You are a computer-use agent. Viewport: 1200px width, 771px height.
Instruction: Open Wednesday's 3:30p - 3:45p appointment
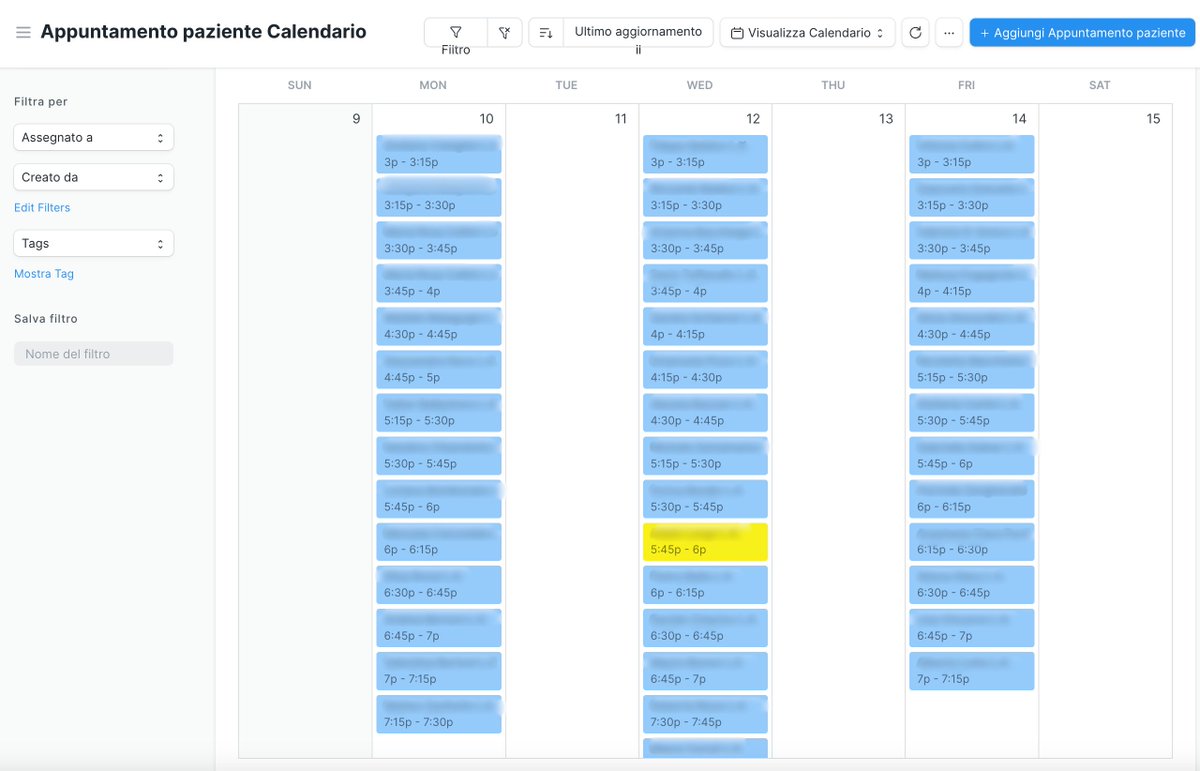(x=705, y=240)
